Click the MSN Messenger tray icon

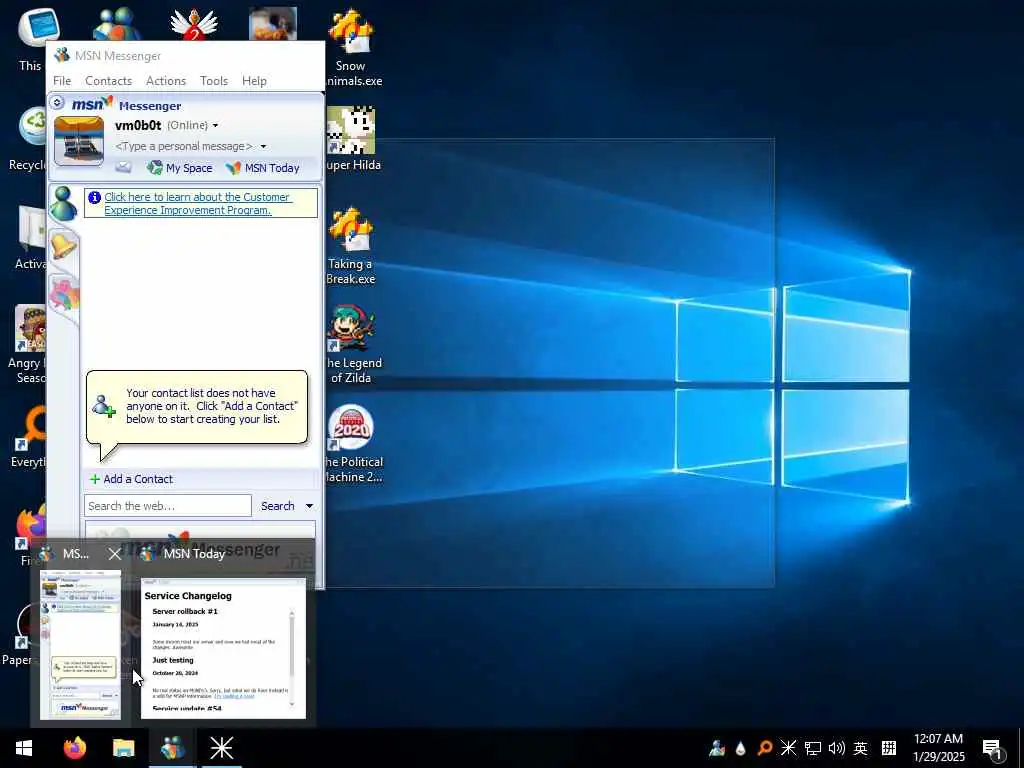(x=716, y=748)
